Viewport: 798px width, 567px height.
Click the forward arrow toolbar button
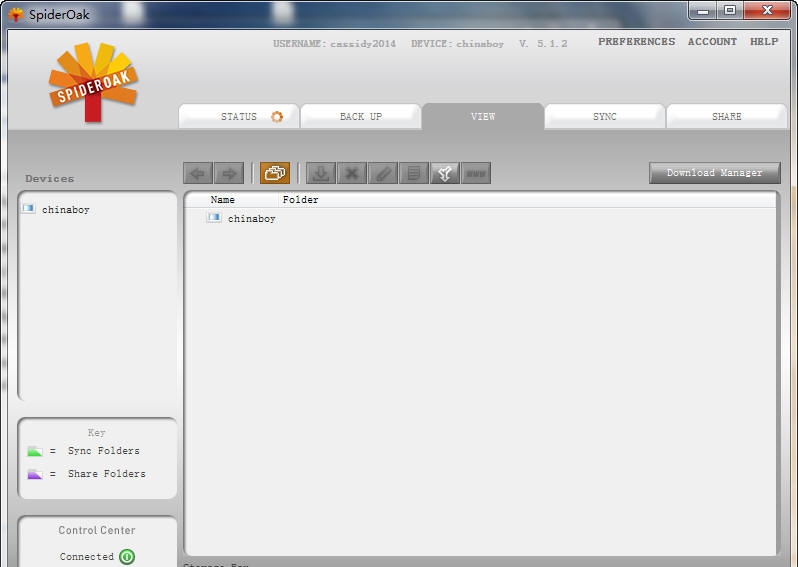229,174
